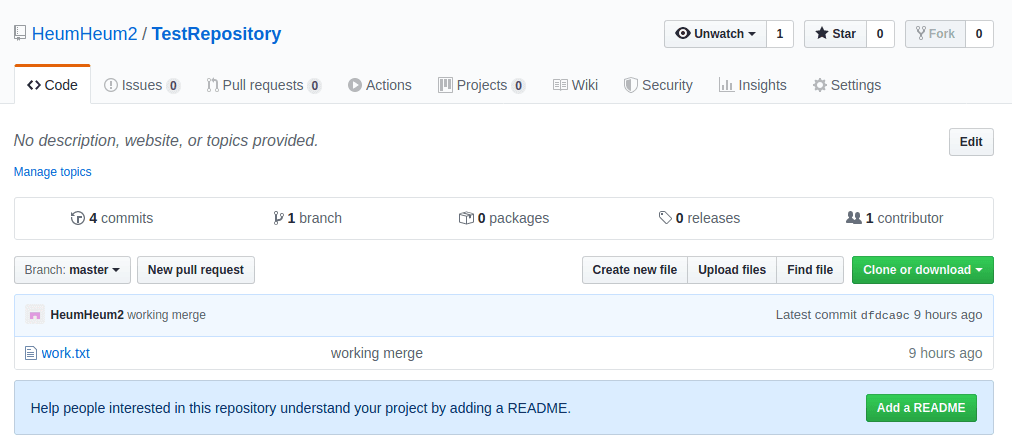1012x444 pixels.
Task: Click the repository book icon beside HeumHeum2
Action: [20, 33]
